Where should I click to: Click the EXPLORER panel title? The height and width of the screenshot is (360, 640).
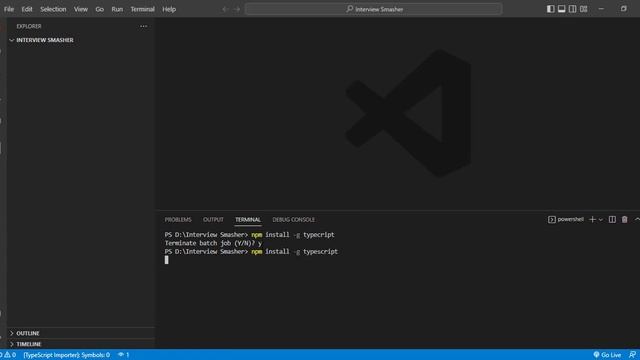click(x=29, y=26)
